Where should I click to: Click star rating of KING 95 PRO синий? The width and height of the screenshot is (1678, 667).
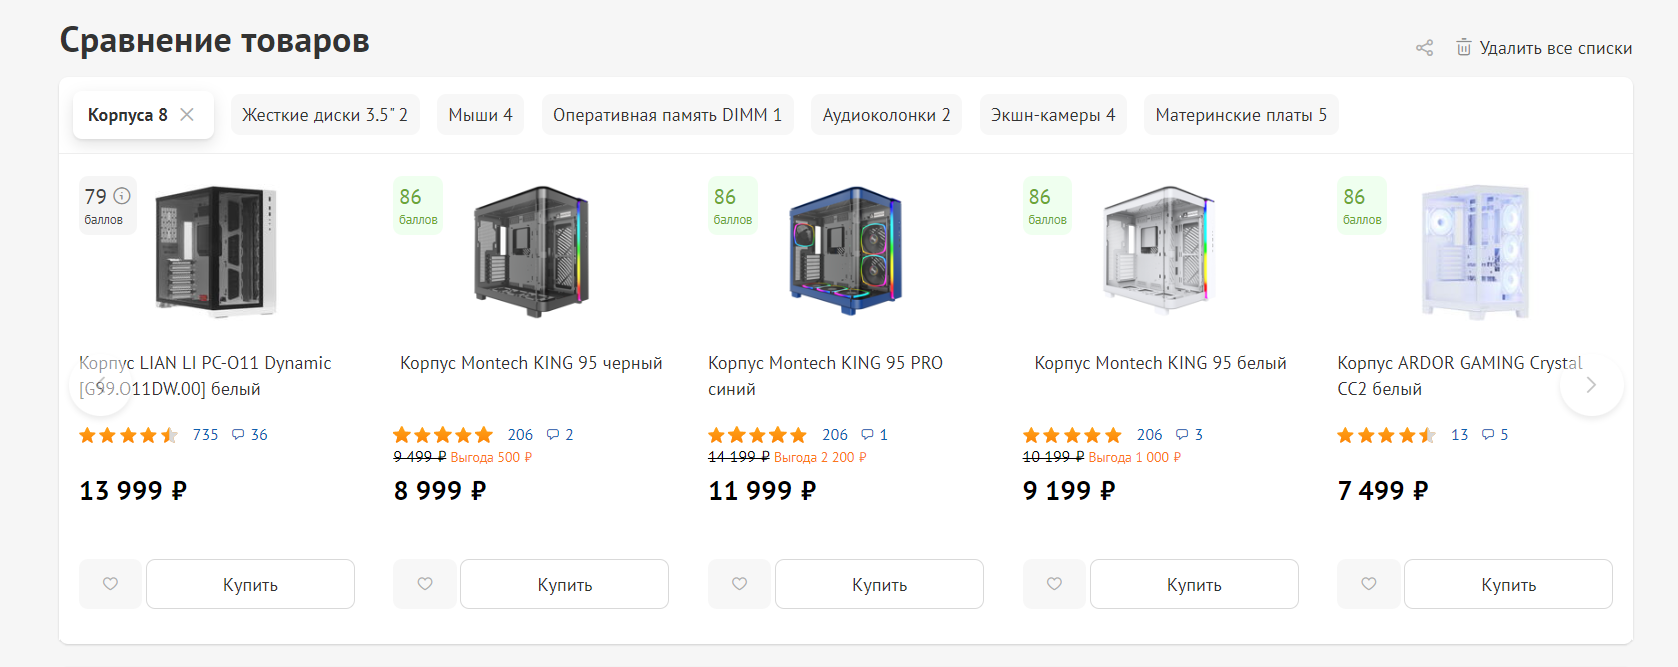click(x=758, y=435)
